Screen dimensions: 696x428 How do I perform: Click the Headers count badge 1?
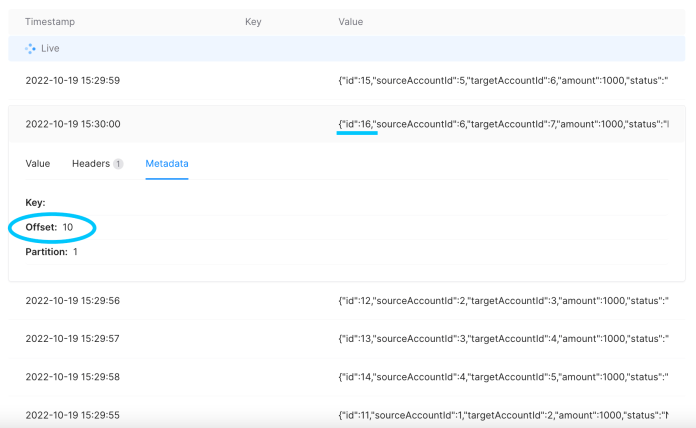pos(118,164)
